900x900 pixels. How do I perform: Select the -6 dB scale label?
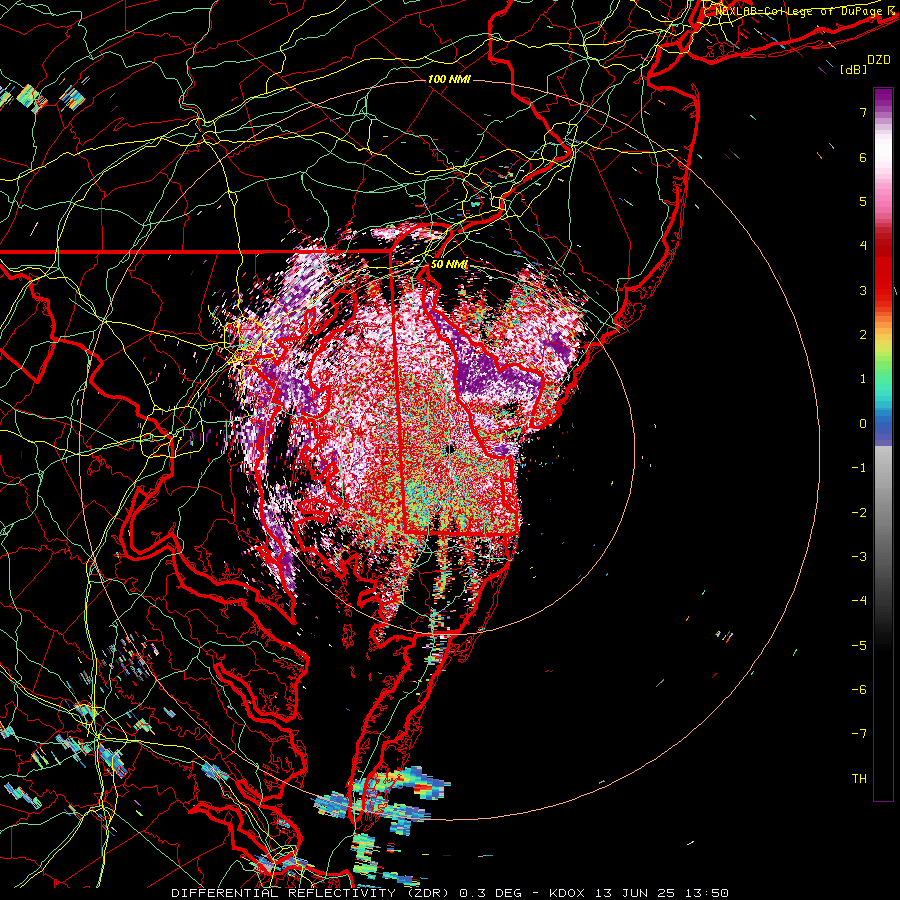pyautogui.click(x=859, y=690)
